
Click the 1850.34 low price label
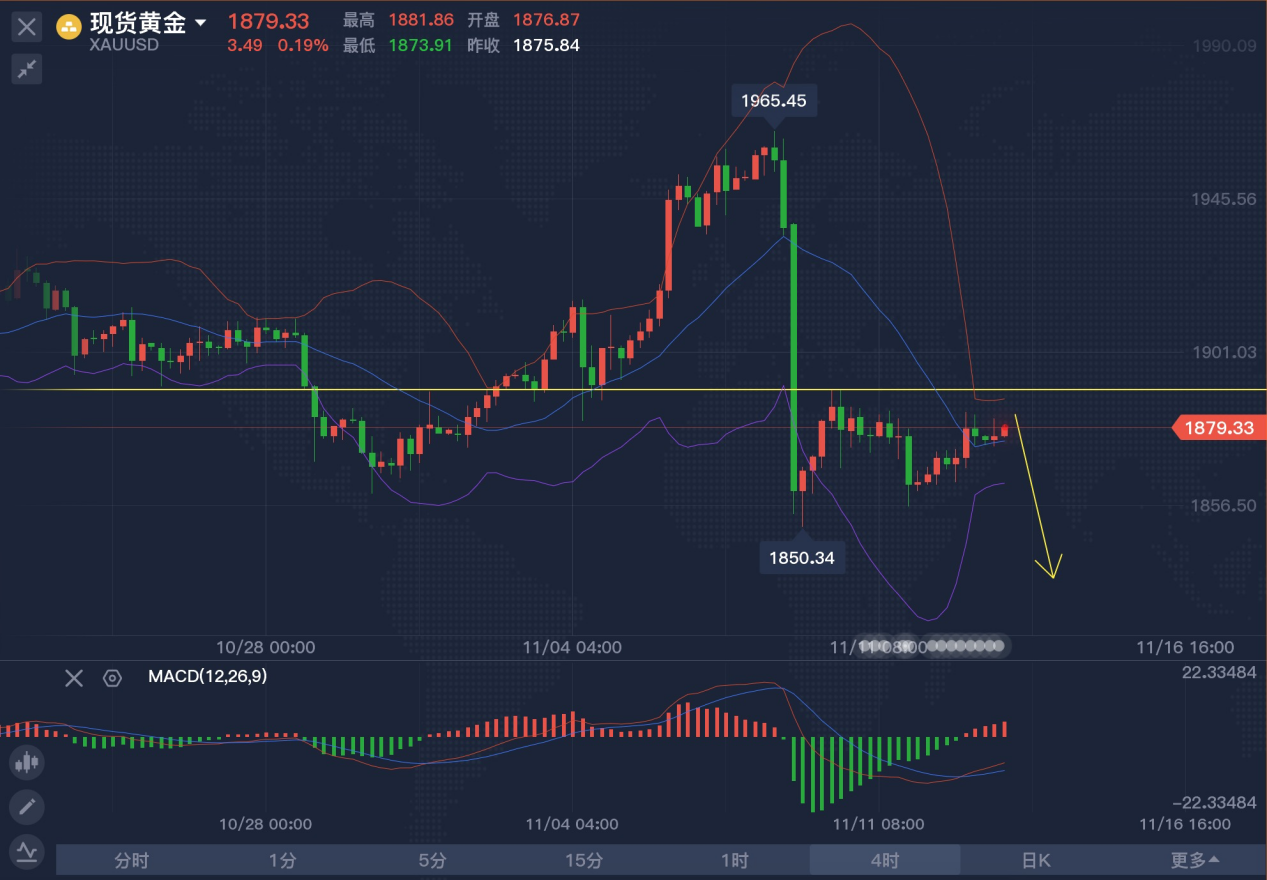(802, 557)
